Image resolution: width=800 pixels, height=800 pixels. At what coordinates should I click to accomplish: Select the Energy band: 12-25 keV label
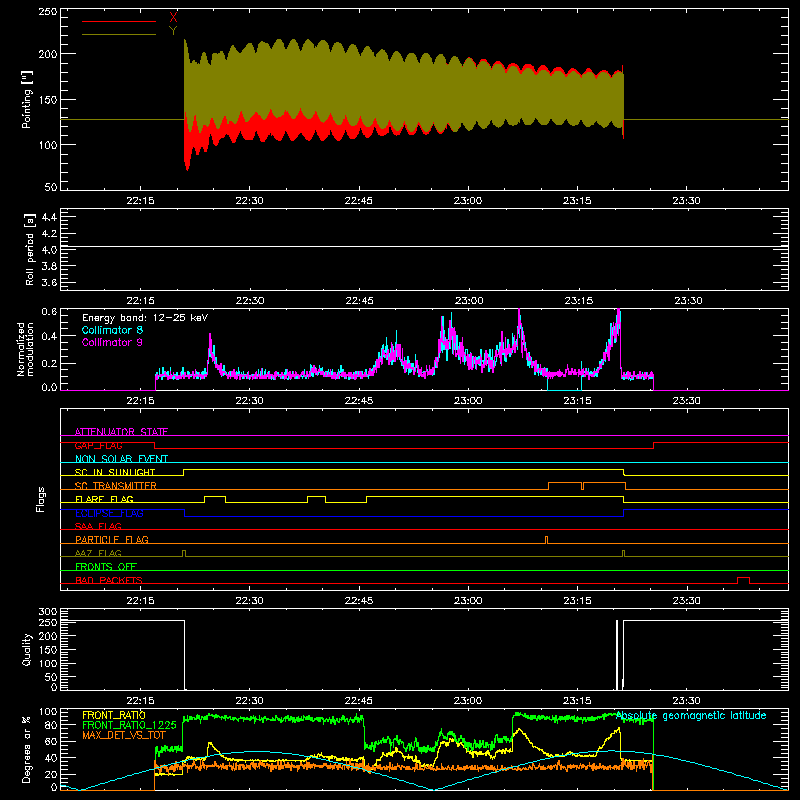pos(145,318)
